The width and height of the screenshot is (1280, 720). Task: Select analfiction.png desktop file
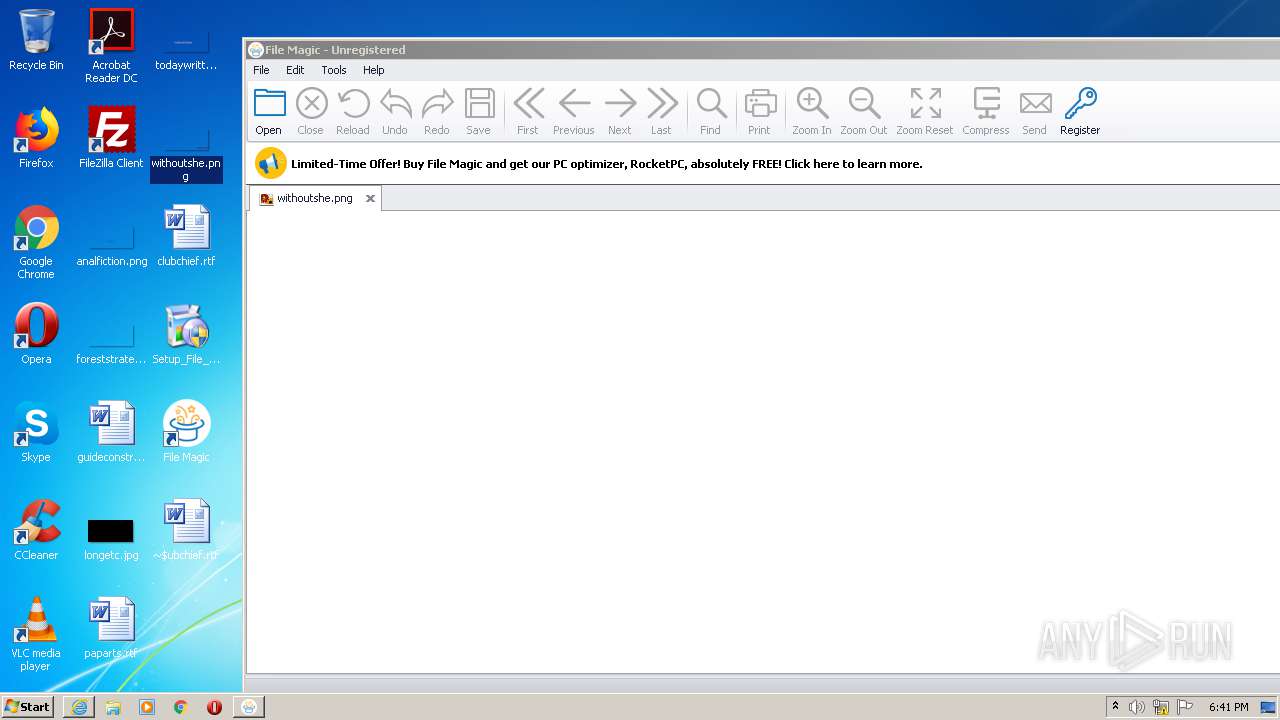point(111,246)
